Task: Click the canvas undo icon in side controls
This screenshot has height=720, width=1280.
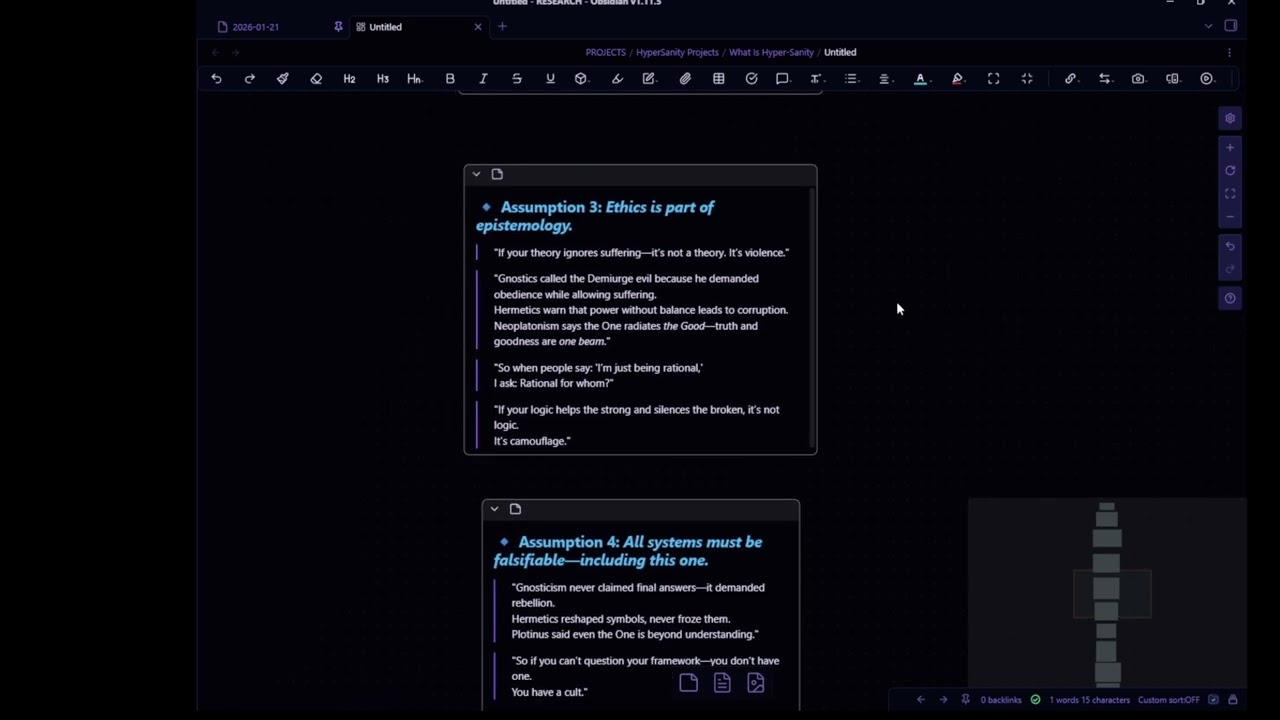Action: pos(1230,246)
